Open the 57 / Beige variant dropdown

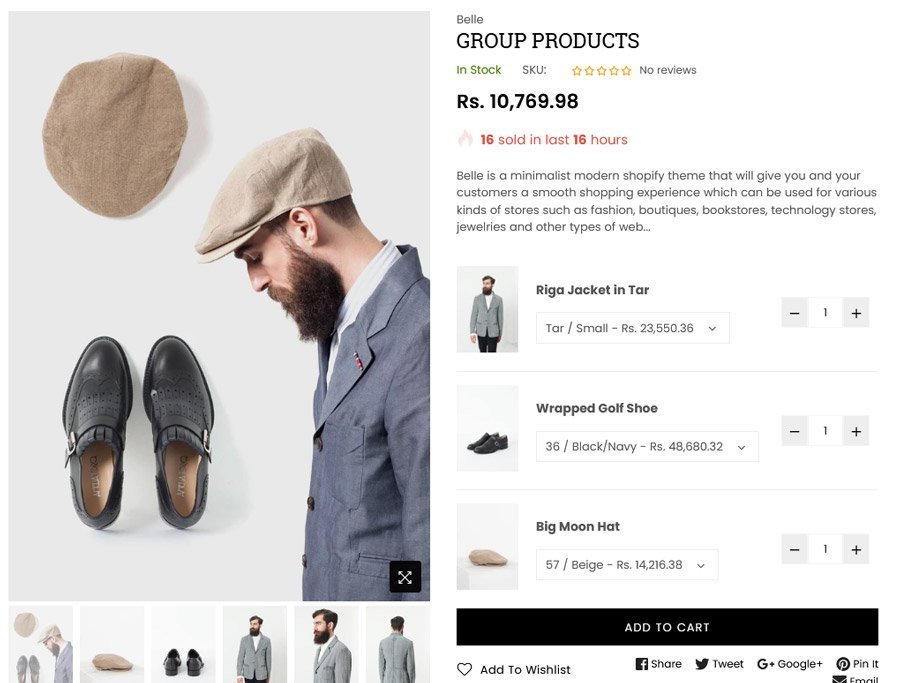(627, 565)
